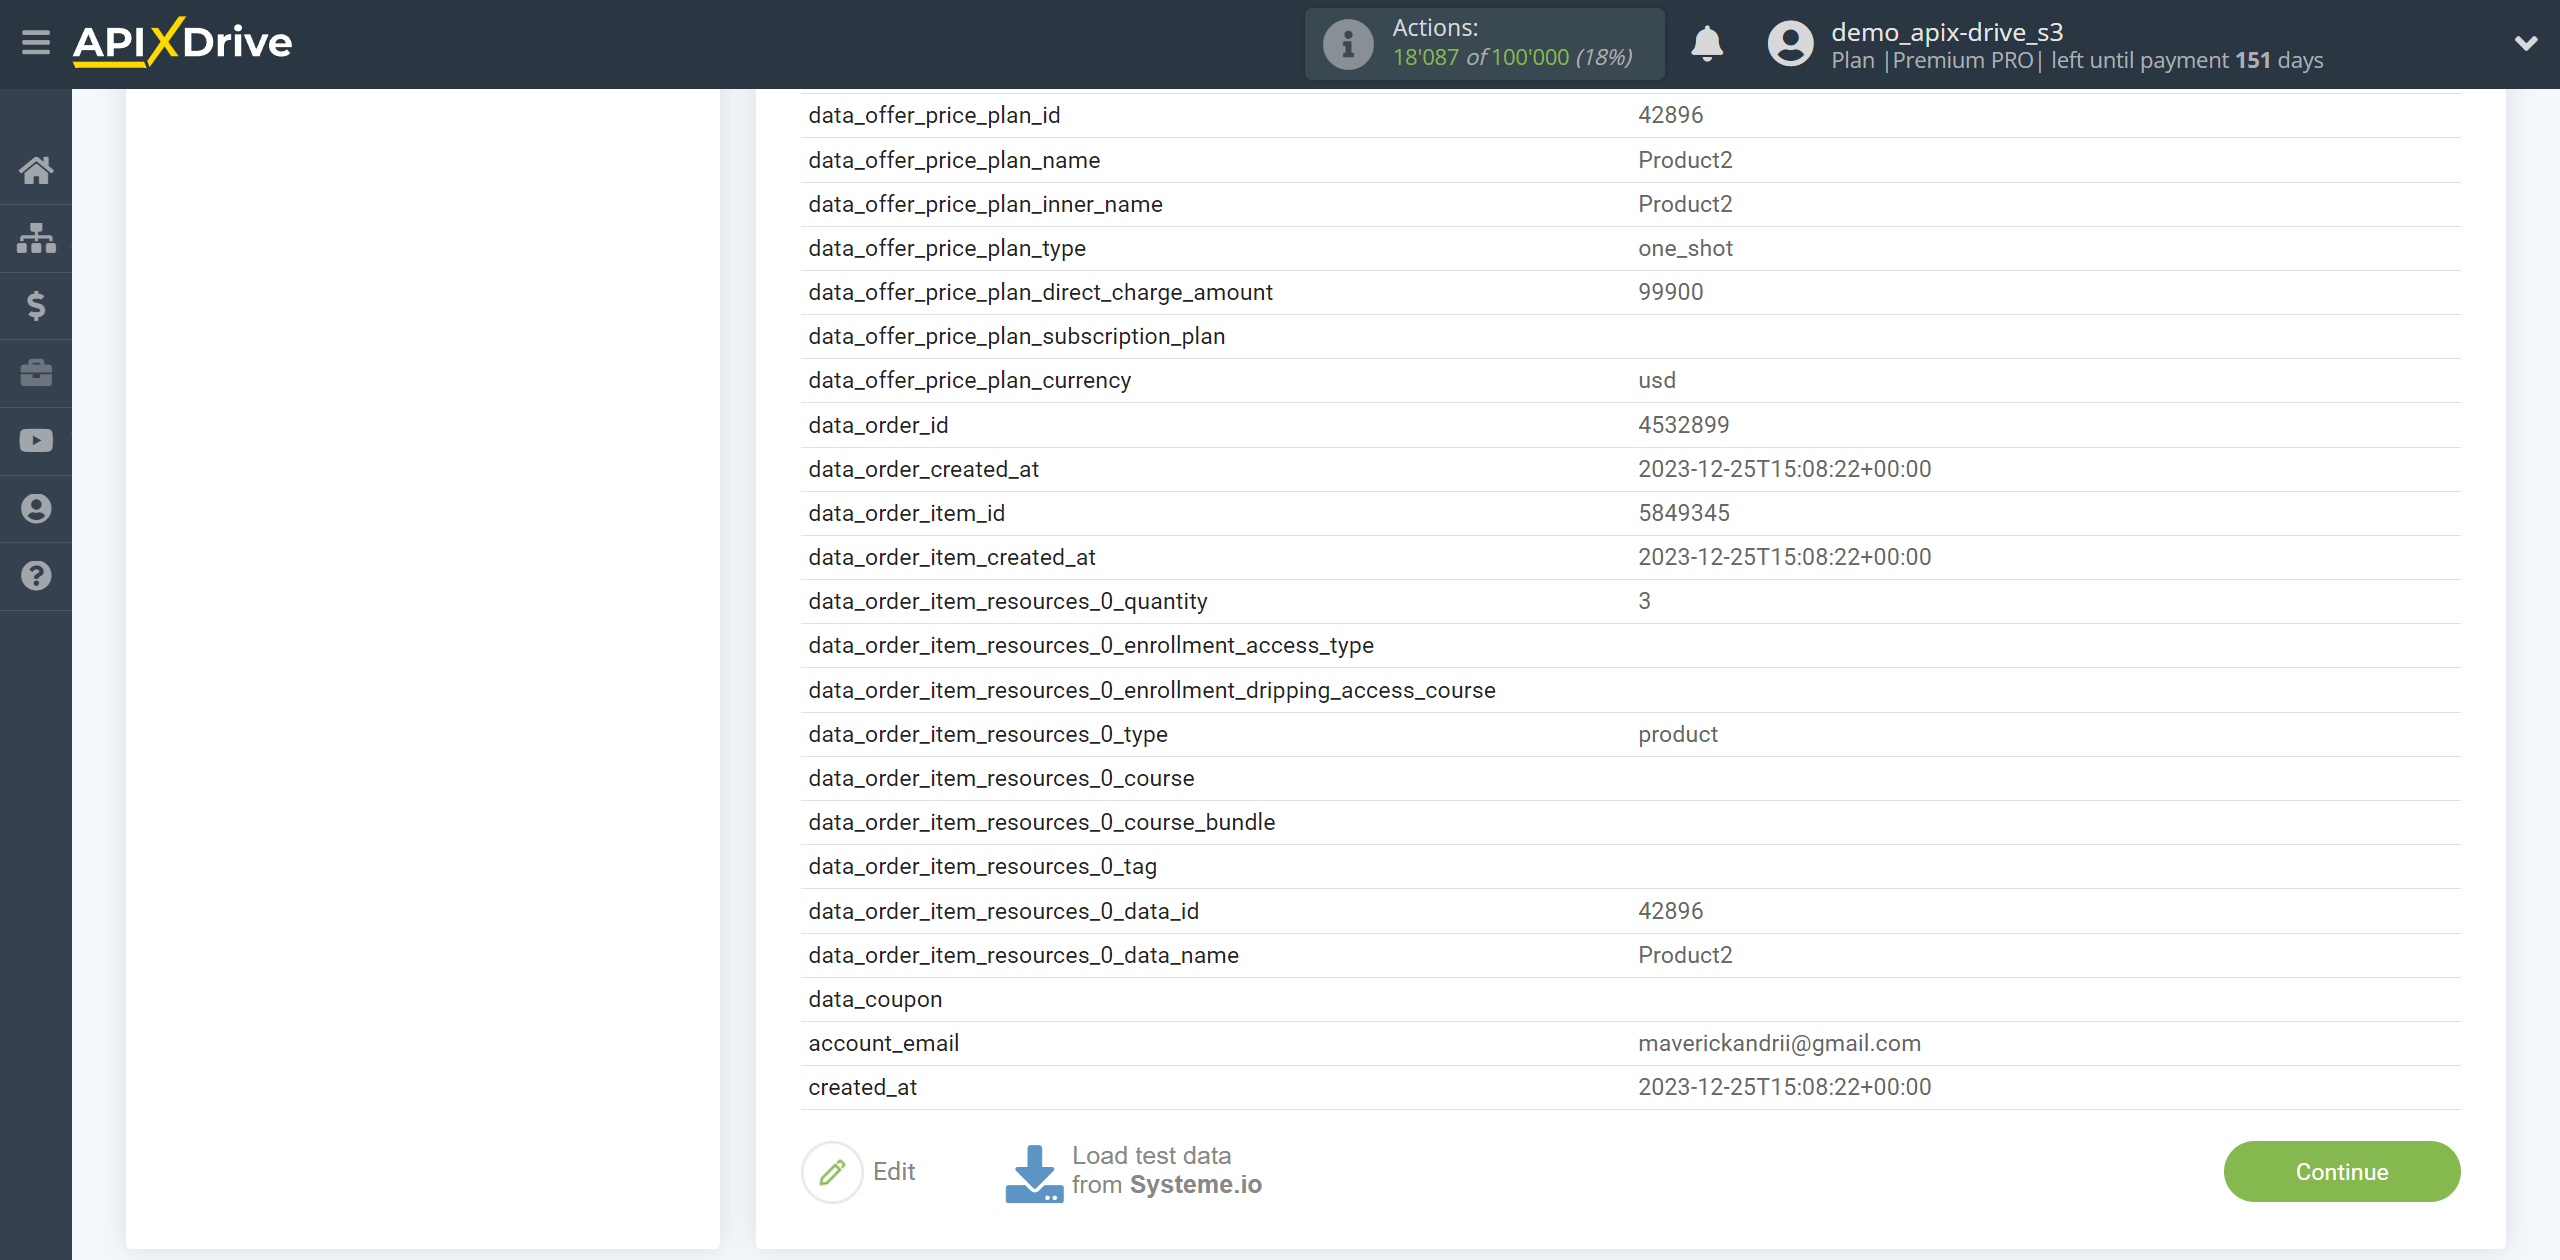Click the Edit label
Screen dimensions: 2560x1260
pos(894,1172)
